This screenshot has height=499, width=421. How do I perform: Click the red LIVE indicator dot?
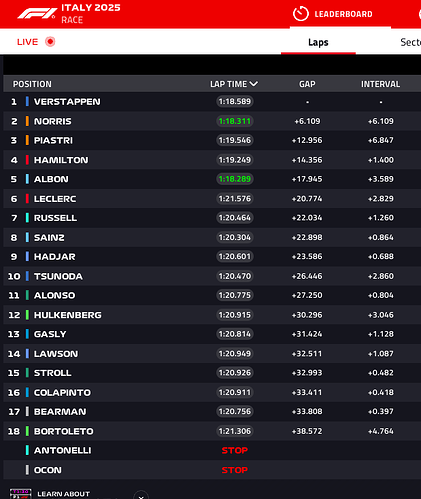coord(50,42)
